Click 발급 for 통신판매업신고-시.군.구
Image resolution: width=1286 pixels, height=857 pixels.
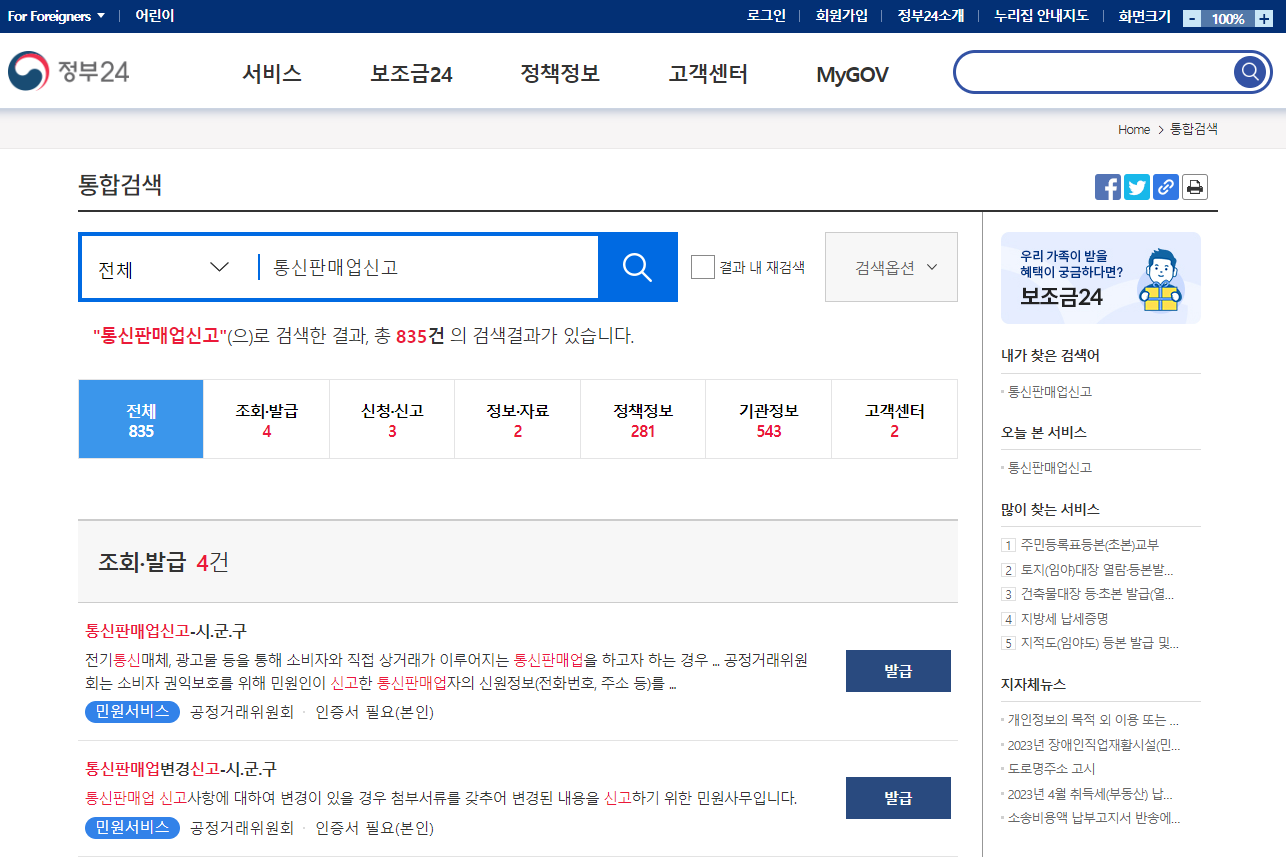(x=897, y=670)
